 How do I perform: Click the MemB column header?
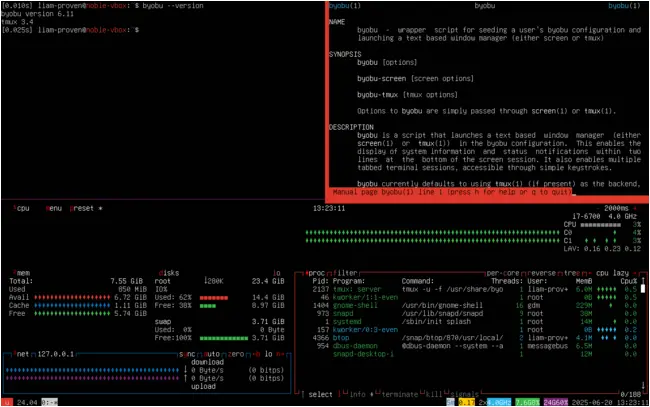tap(584, 281)
